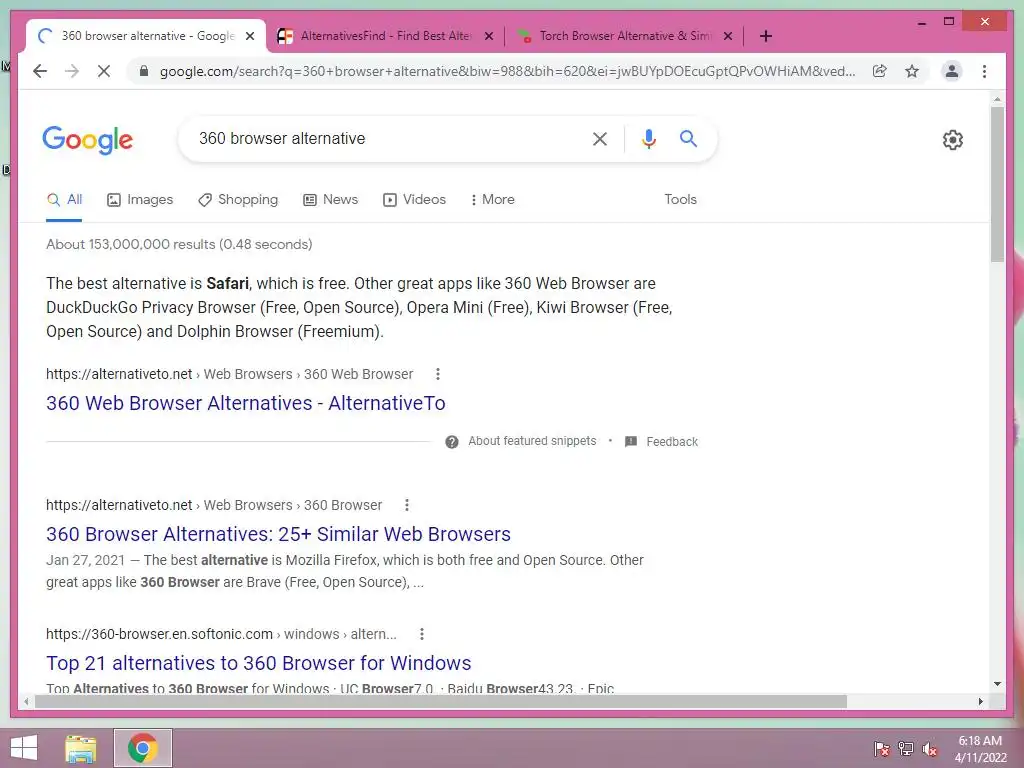
Task: Close the 360 browser alternative tab
Action: tap(250, 36)
